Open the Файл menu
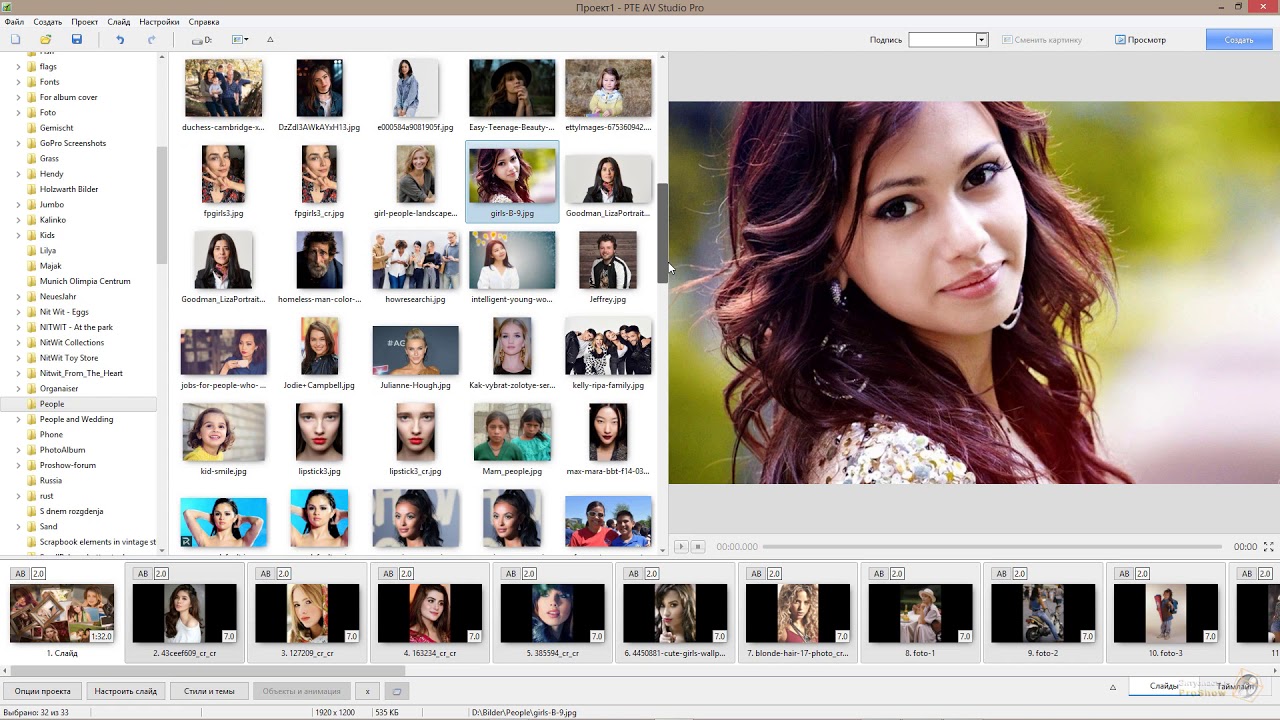The height and width of the screenshot is (720, 1280). click(14, 22)
